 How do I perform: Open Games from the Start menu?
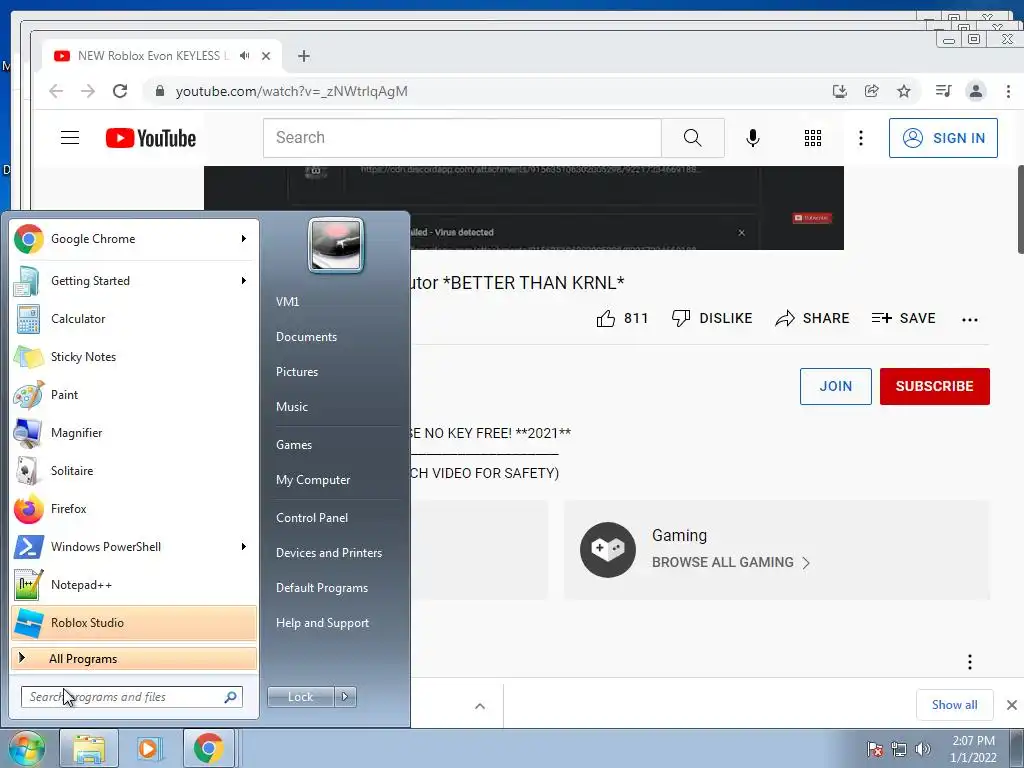[x=294, y=445]
